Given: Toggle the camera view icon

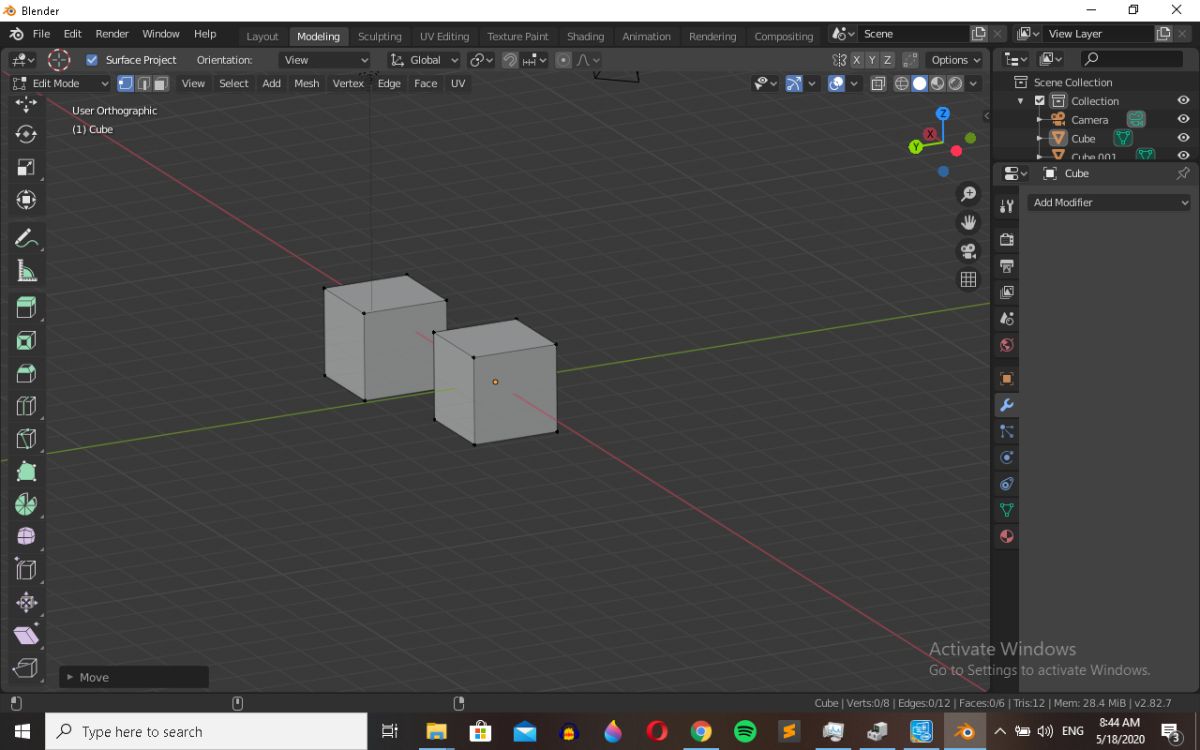Looking at the screenshot, I should pos(968,251).
